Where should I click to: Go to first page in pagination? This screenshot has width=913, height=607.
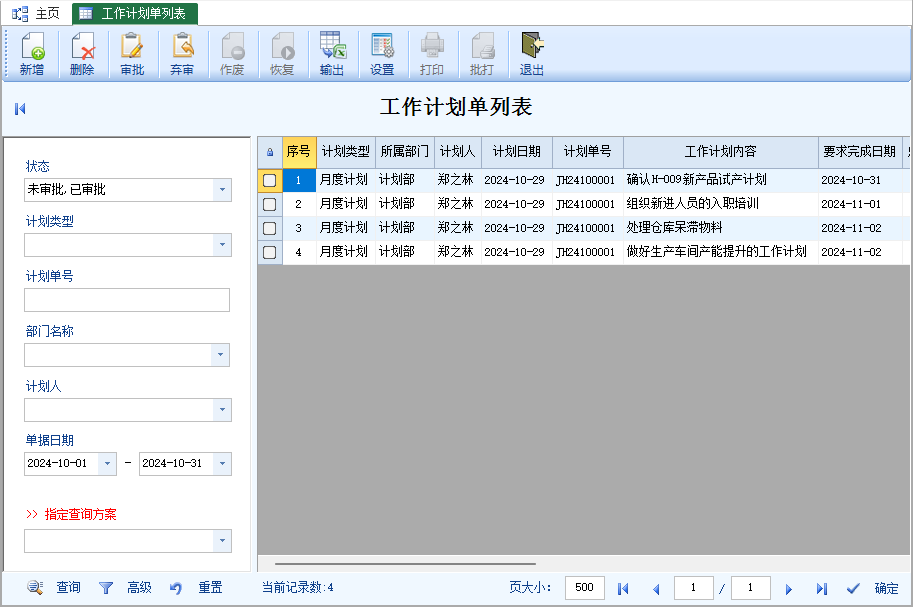[x=623, y=588]
